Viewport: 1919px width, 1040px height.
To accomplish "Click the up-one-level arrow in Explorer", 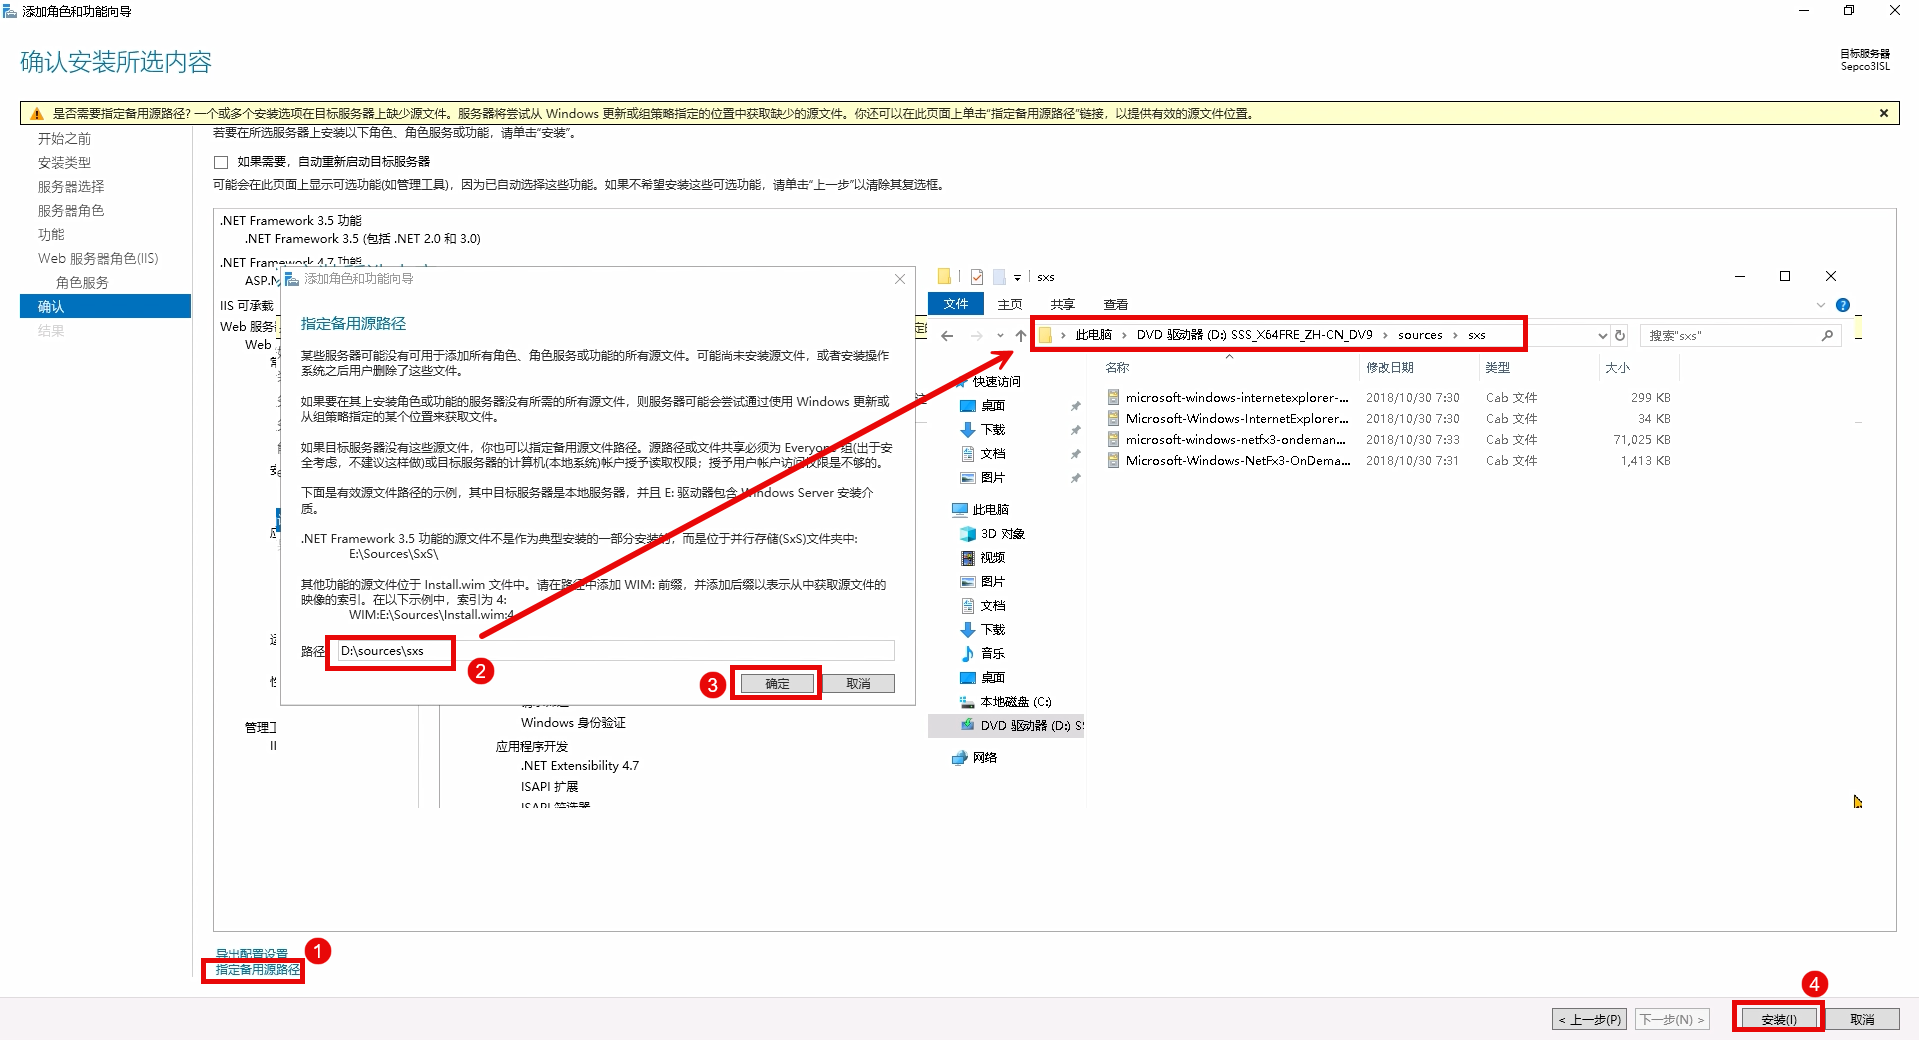I will (x=1019, y=336).
